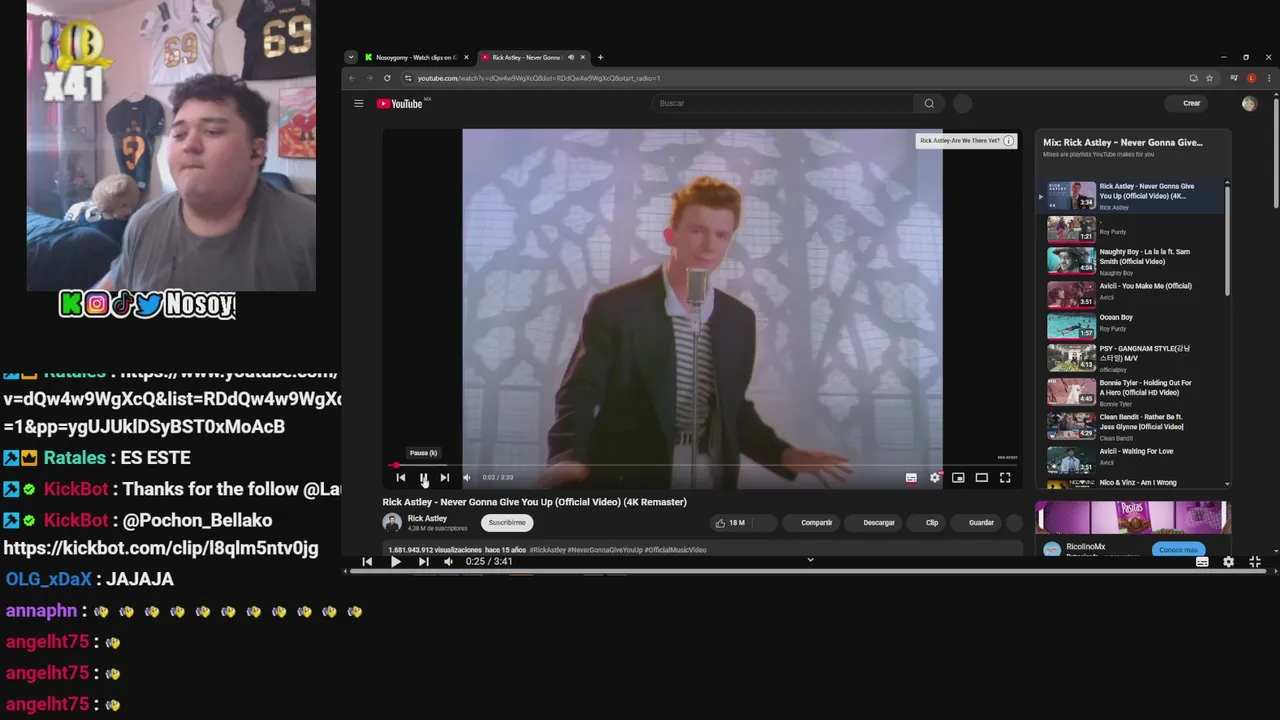Click the #RickAstley hashtag link

click(x=547, y=550)
